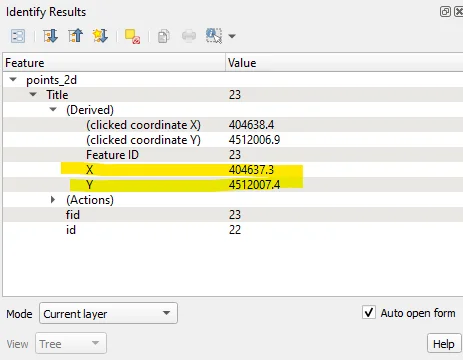The height and width of the screenshot is (360, 463).
Task: Collapse the (Derived) node
Action: 53,109
